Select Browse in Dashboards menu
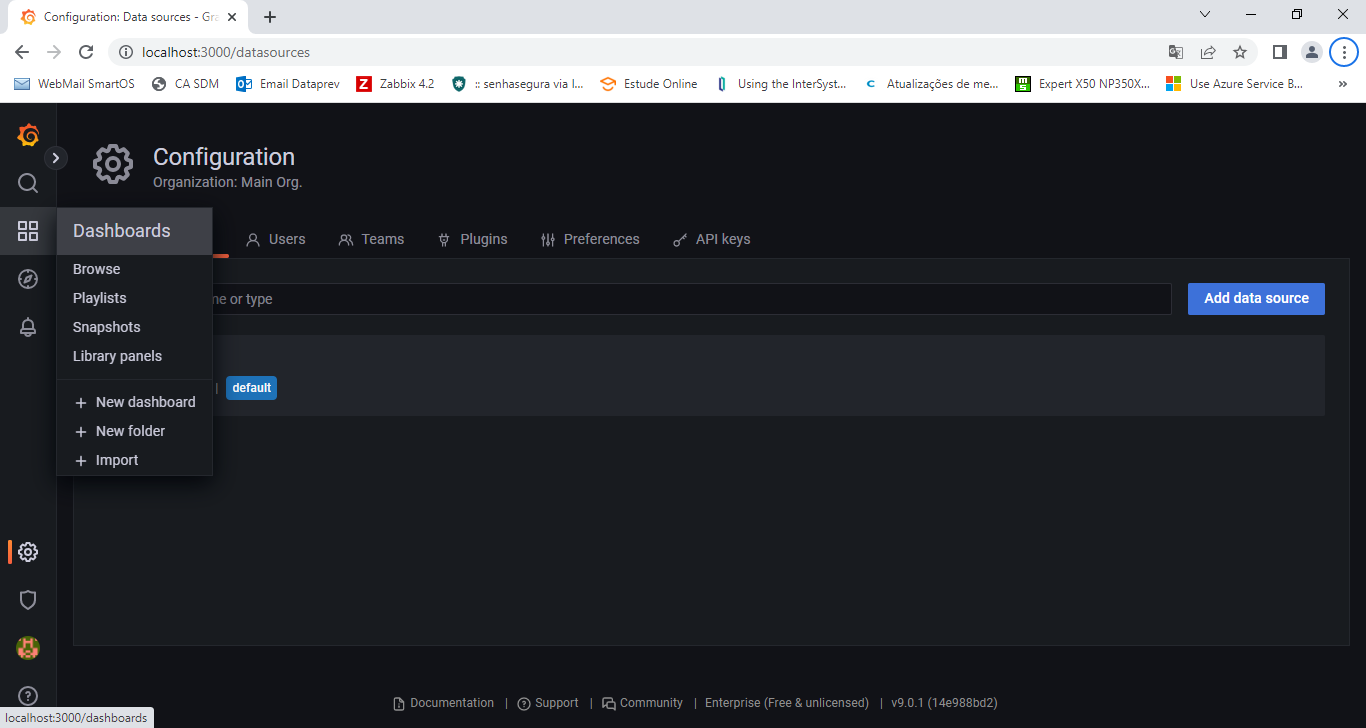1366x728 pixels. [x=96, y=269]
